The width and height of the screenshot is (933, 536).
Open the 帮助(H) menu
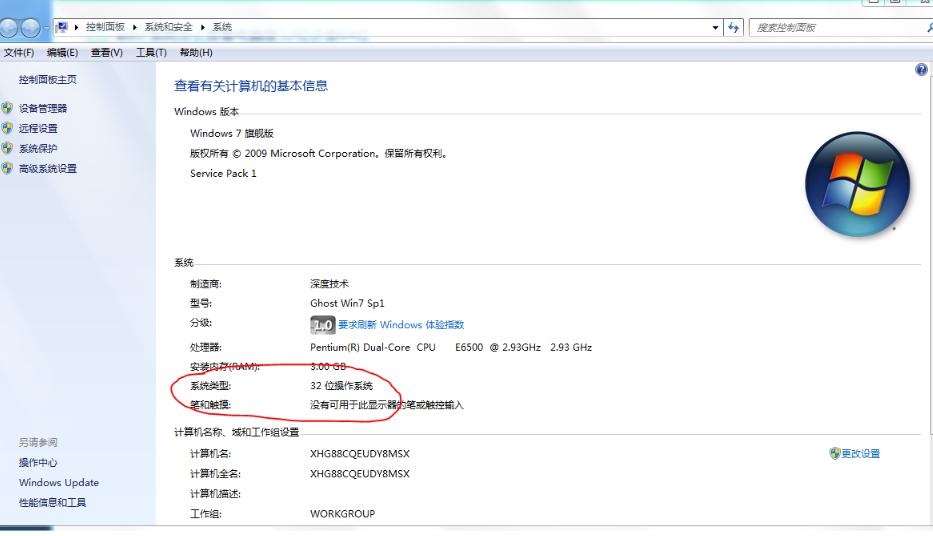[x=196, y=52]
